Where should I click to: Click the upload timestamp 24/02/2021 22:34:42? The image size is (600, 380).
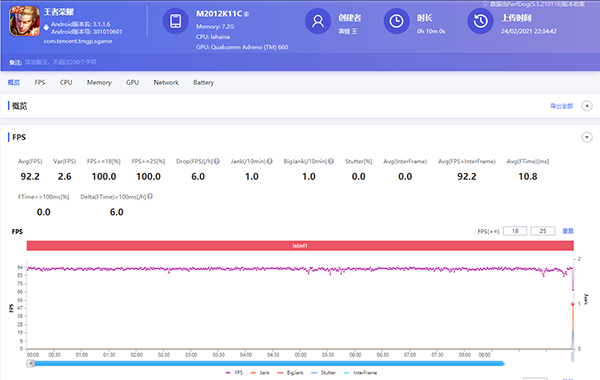(x=529, y=31)
